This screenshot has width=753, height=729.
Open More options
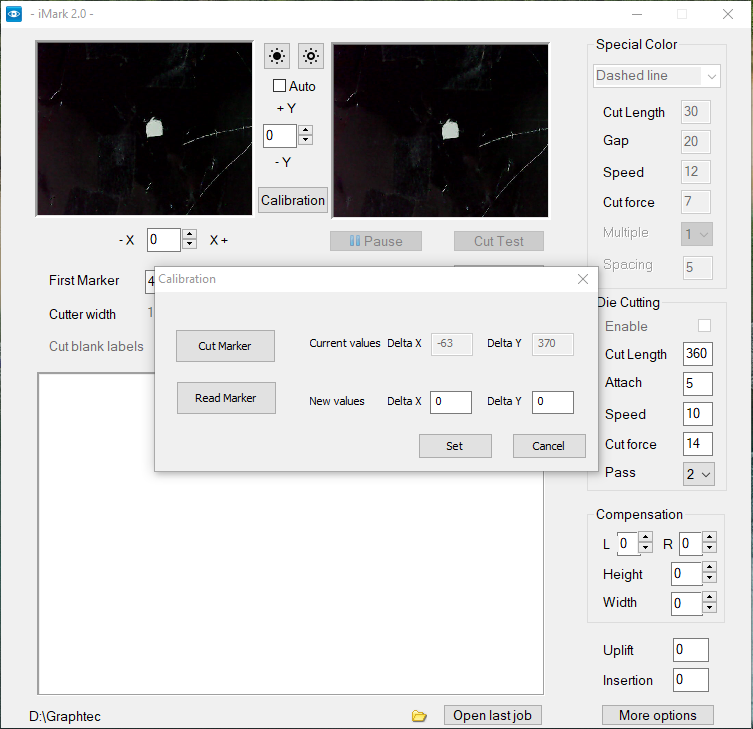657,715
